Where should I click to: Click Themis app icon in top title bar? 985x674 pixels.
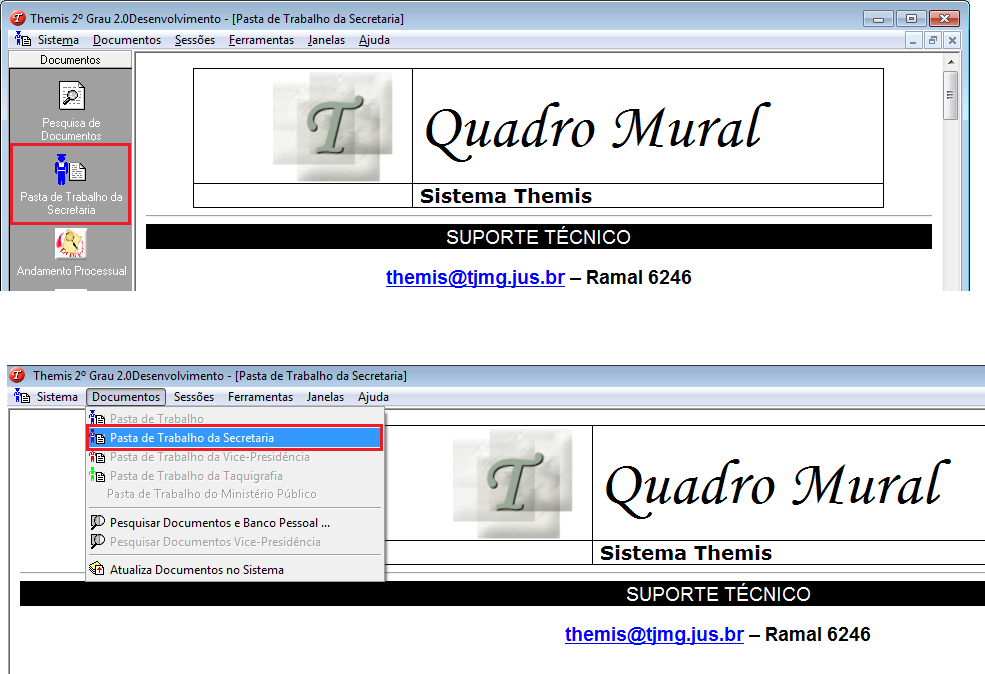(x=18, y=18)
